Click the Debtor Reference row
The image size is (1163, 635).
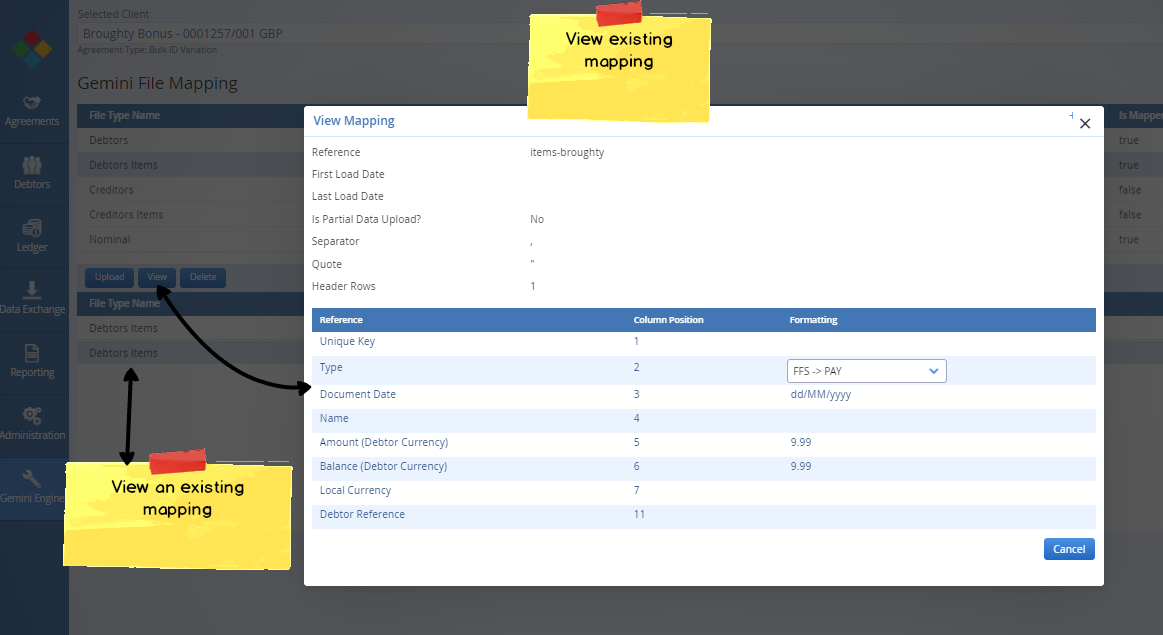coord(703,515)
